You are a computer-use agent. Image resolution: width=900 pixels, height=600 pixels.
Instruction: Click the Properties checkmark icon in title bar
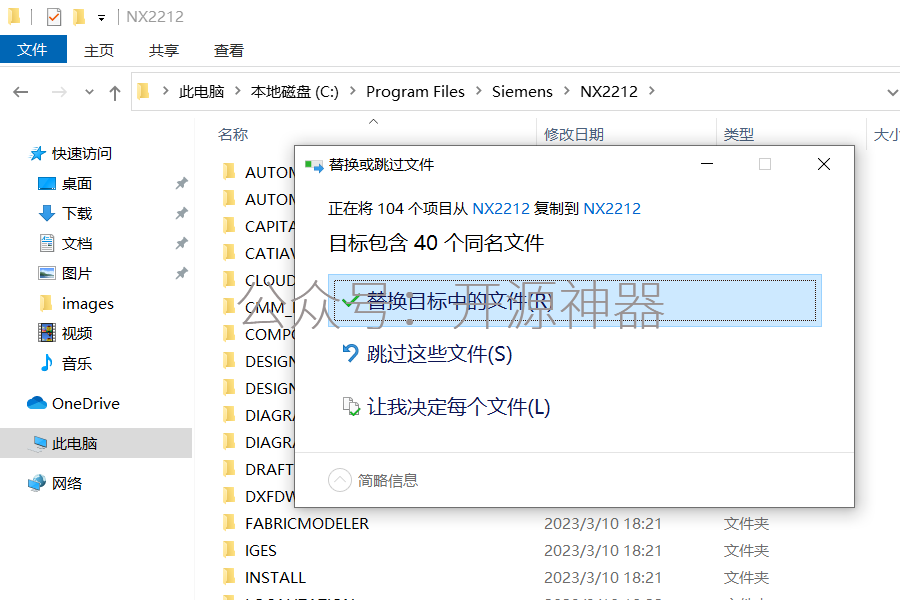coord(54,17)
